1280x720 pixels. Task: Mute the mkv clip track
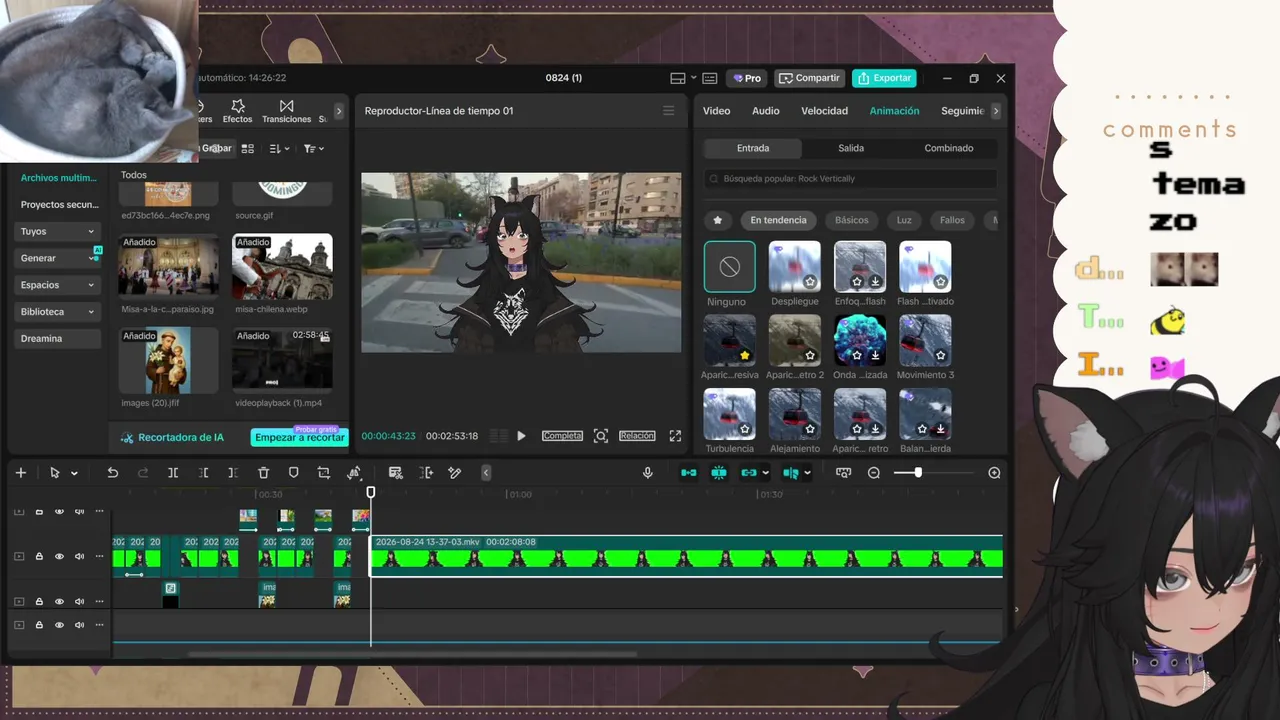pos(79,556)
